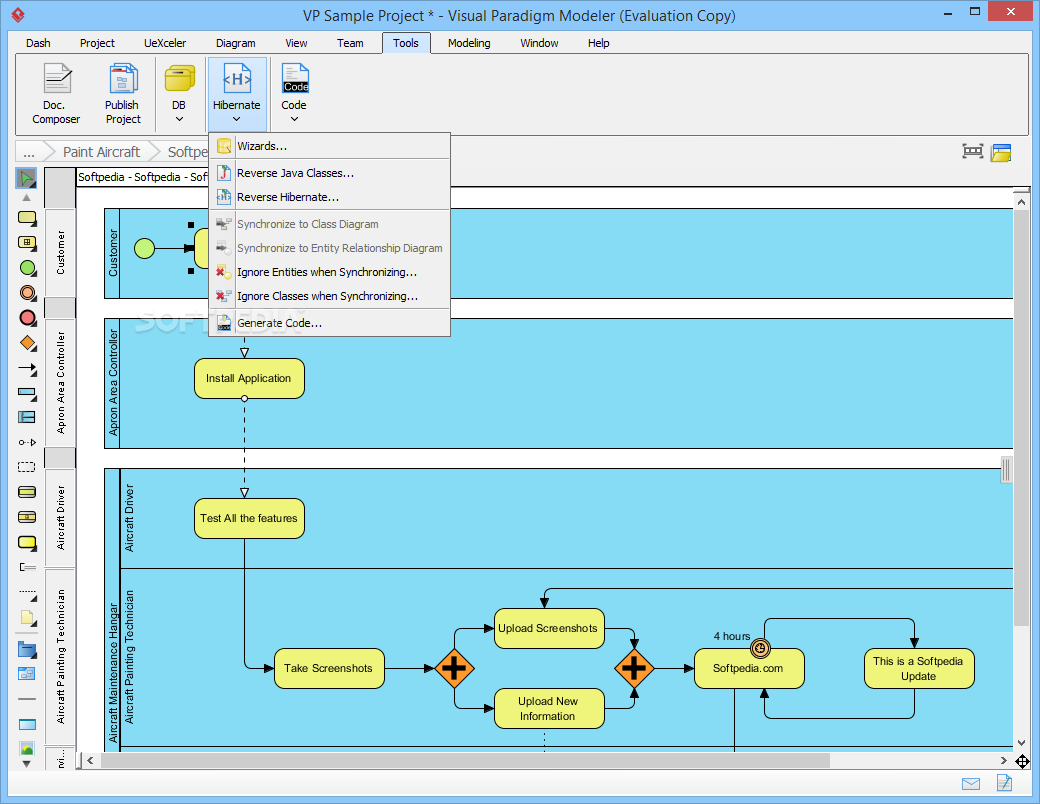Screen dimensions: 1040x804
Task: Click horizontal scrollbar left arrow
Action: coord(90,760)
